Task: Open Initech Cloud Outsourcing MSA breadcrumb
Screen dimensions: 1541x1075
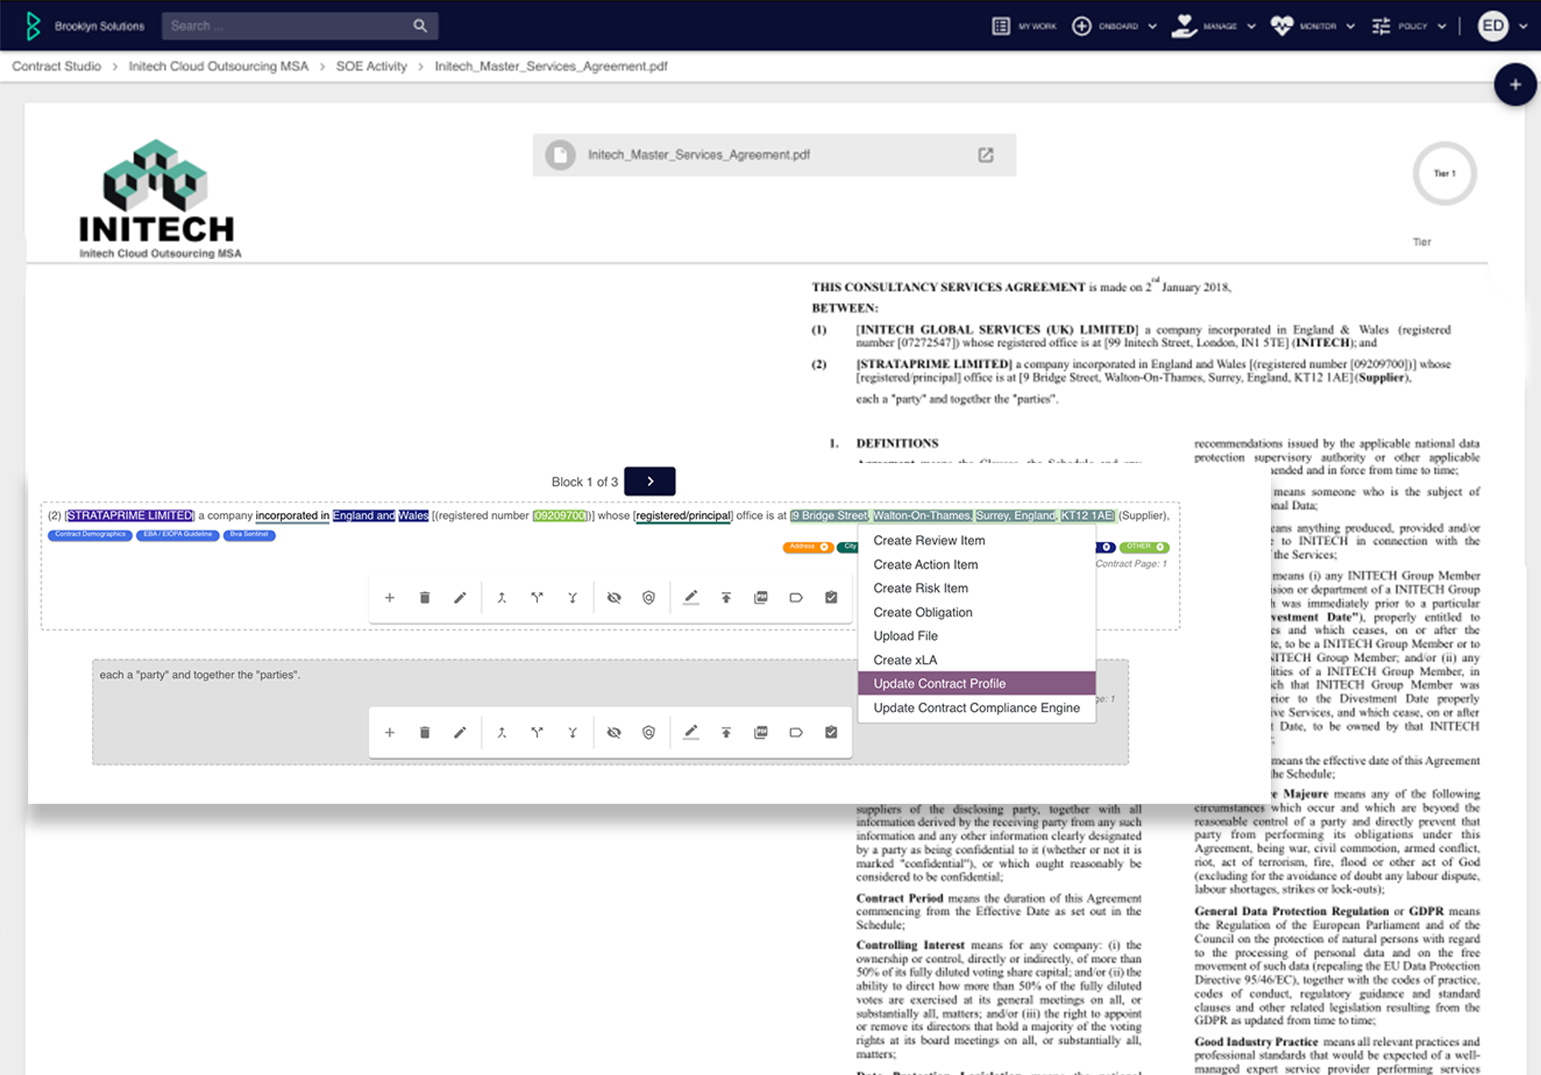Action: pos(218,66)
